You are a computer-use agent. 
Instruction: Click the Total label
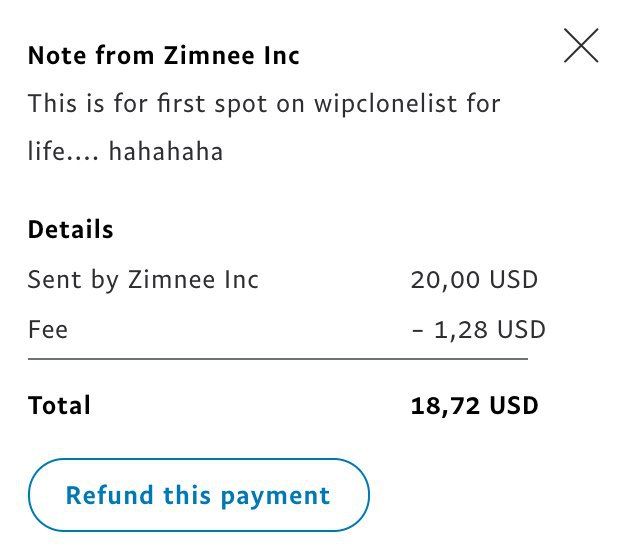pyautogui.click(x=59, y=405)
